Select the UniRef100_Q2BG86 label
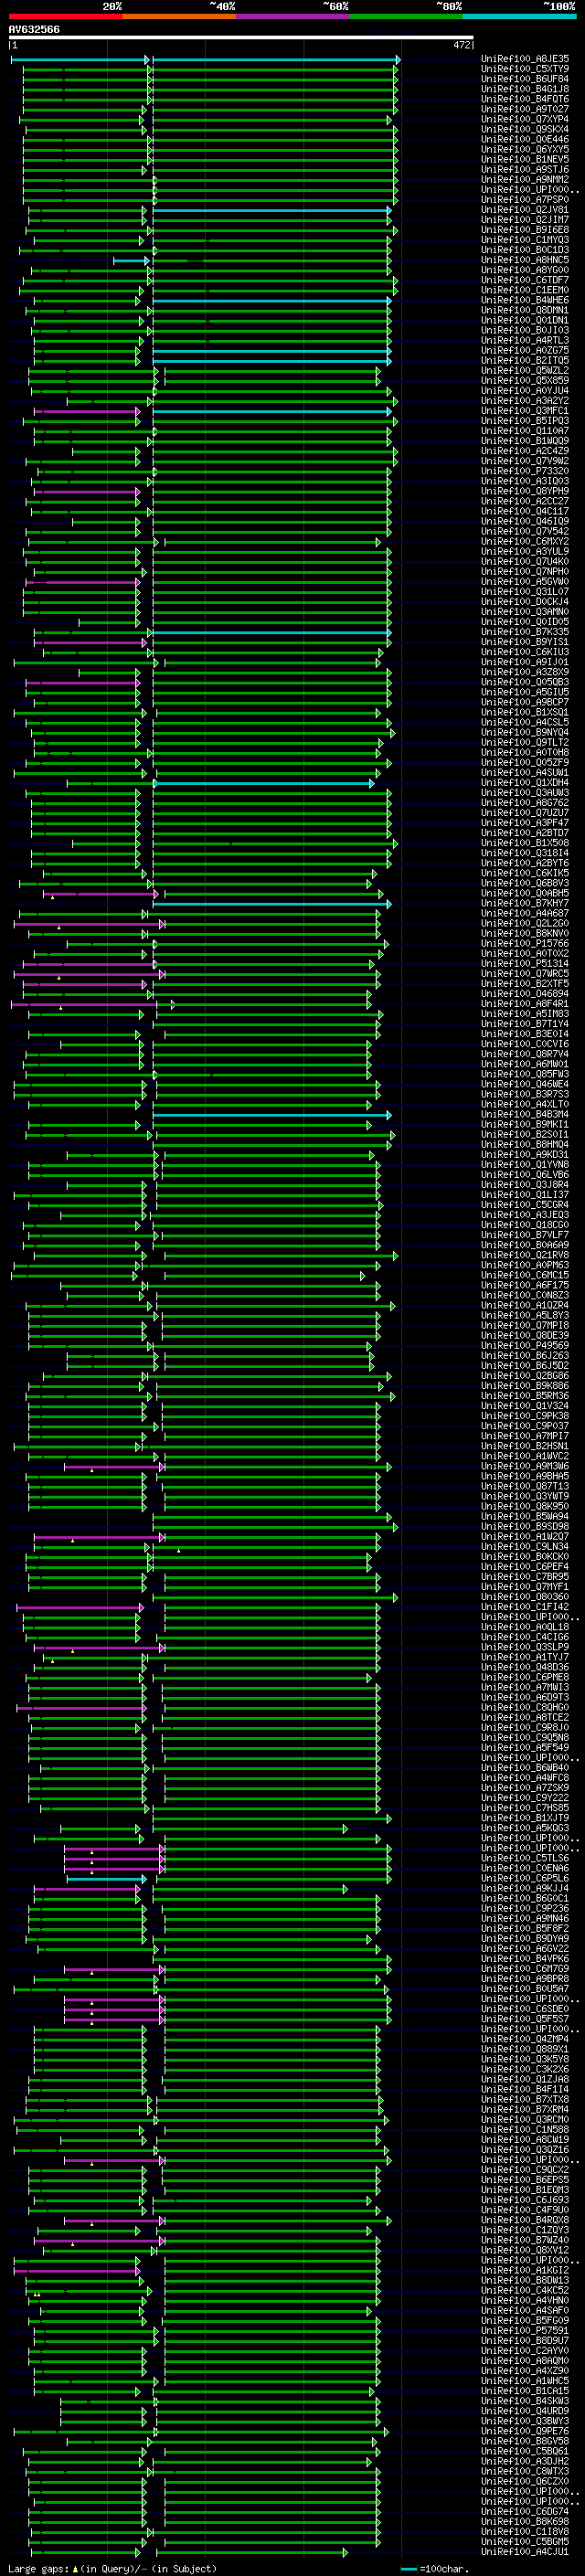 click(x=525, y=1376)
